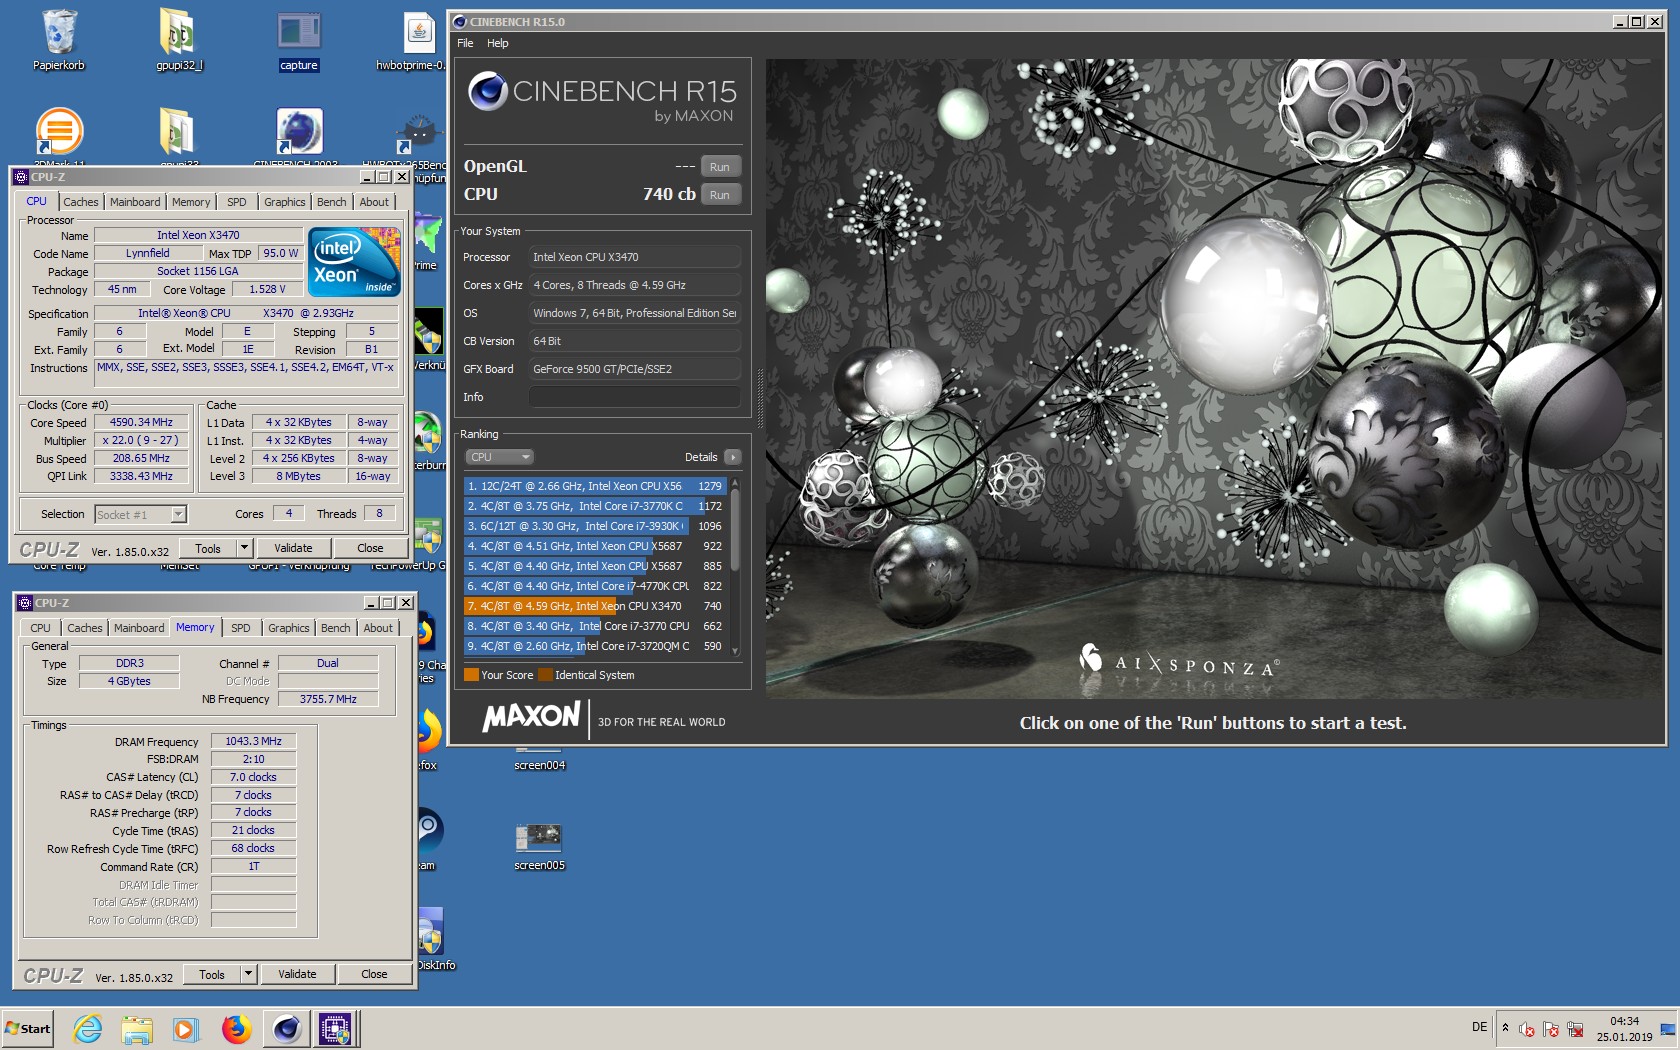Viewport: 1680px width, 1050px height.
Task: Open Tools dropdown arrow in lower CPU-Z
Action: point(248,974)
